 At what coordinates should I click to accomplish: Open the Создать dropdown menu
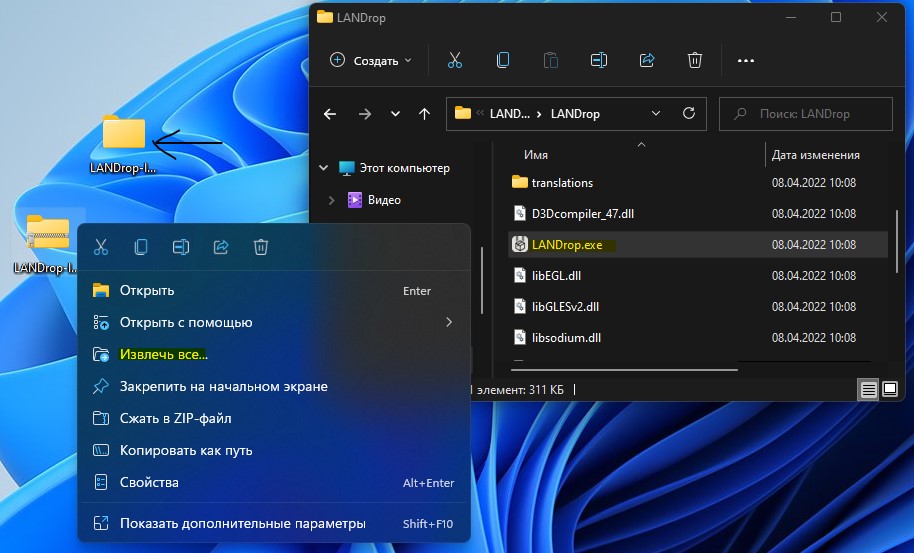click(370, 61)
